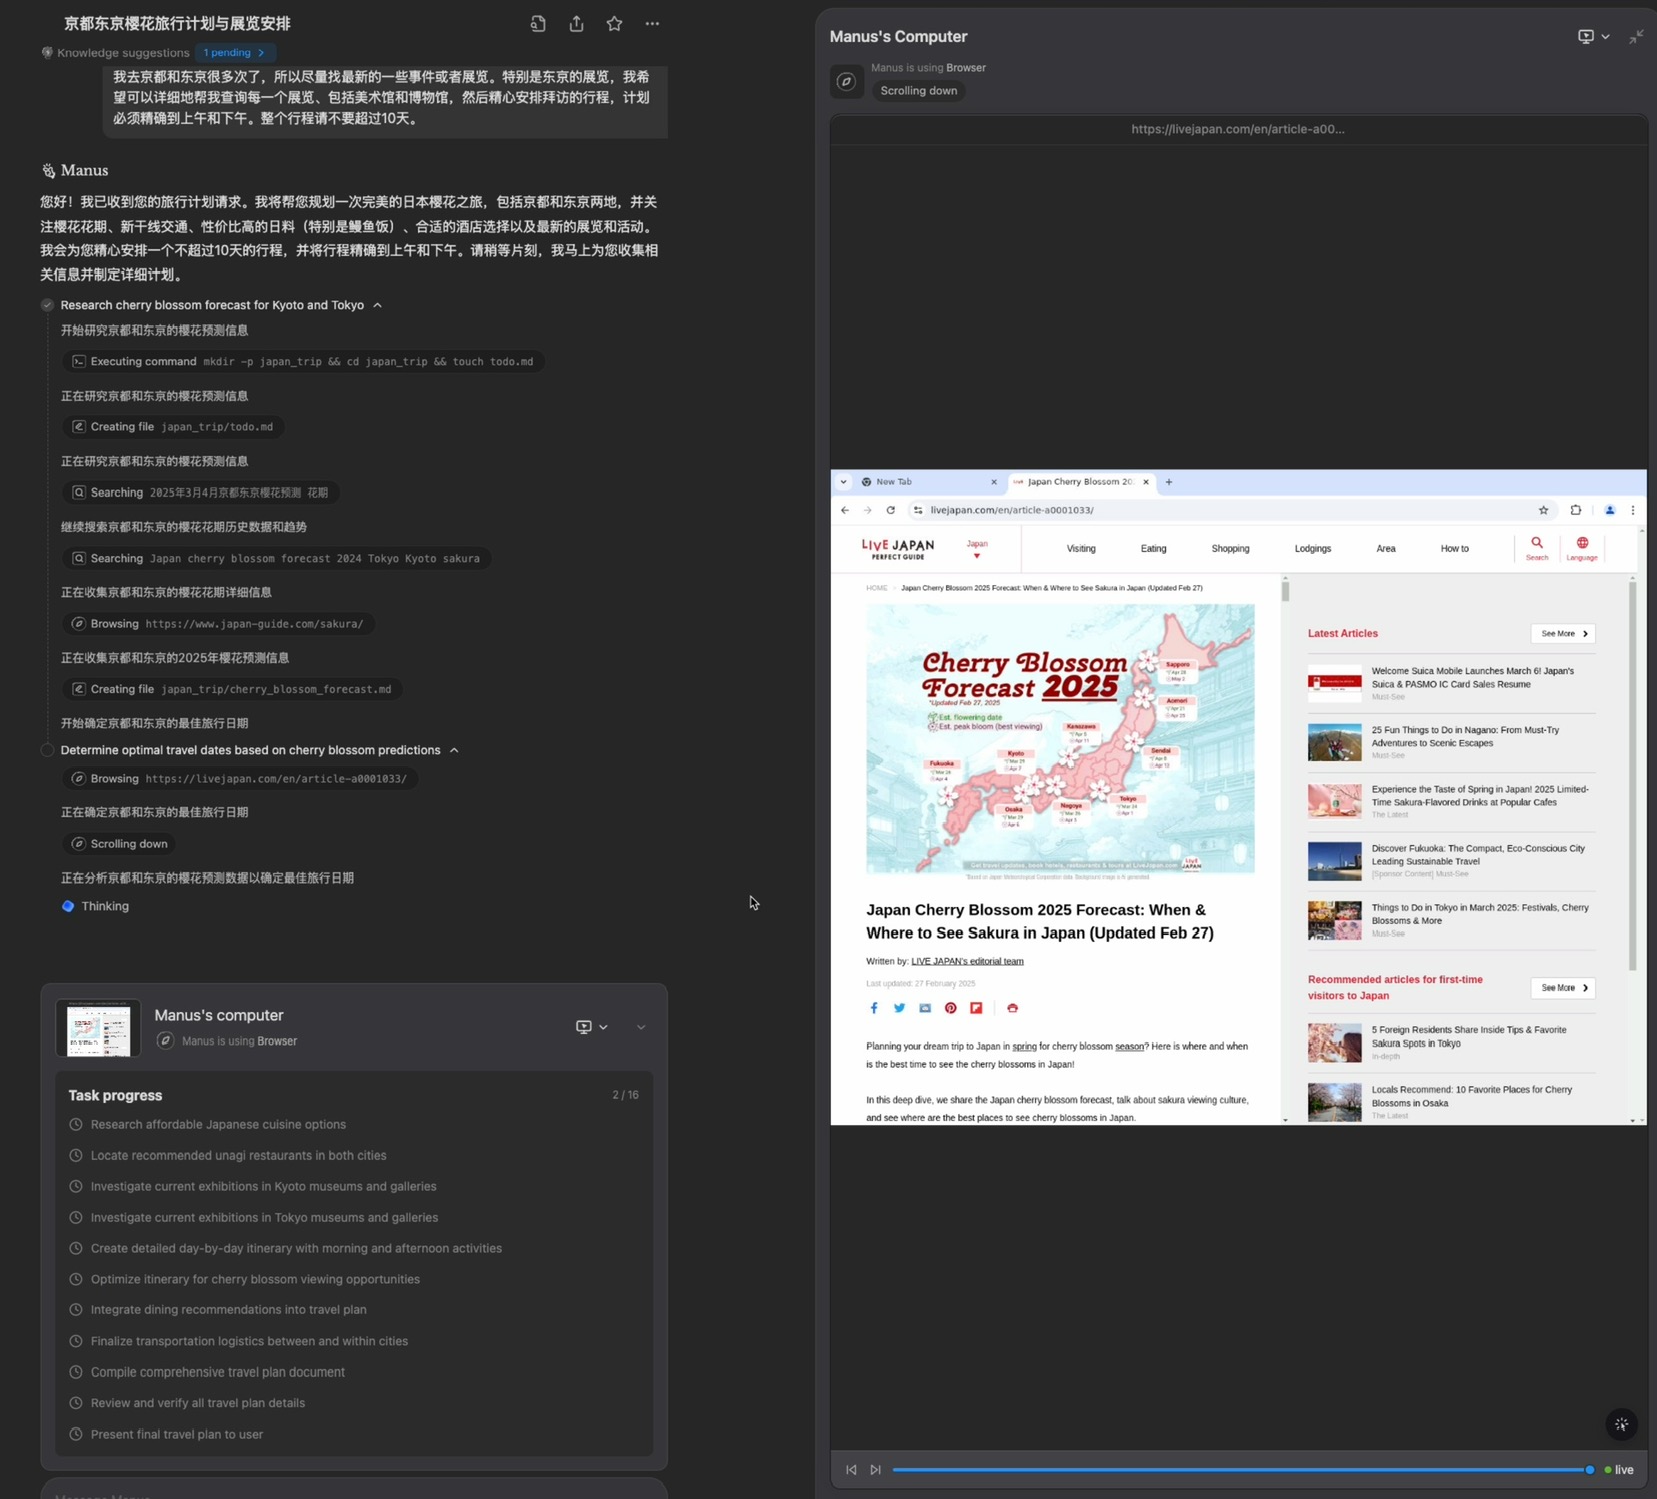This screenshot has height=1499, width=1657.
Task: Skip to previous step in playback
Action: click(x=851, y=1469)
